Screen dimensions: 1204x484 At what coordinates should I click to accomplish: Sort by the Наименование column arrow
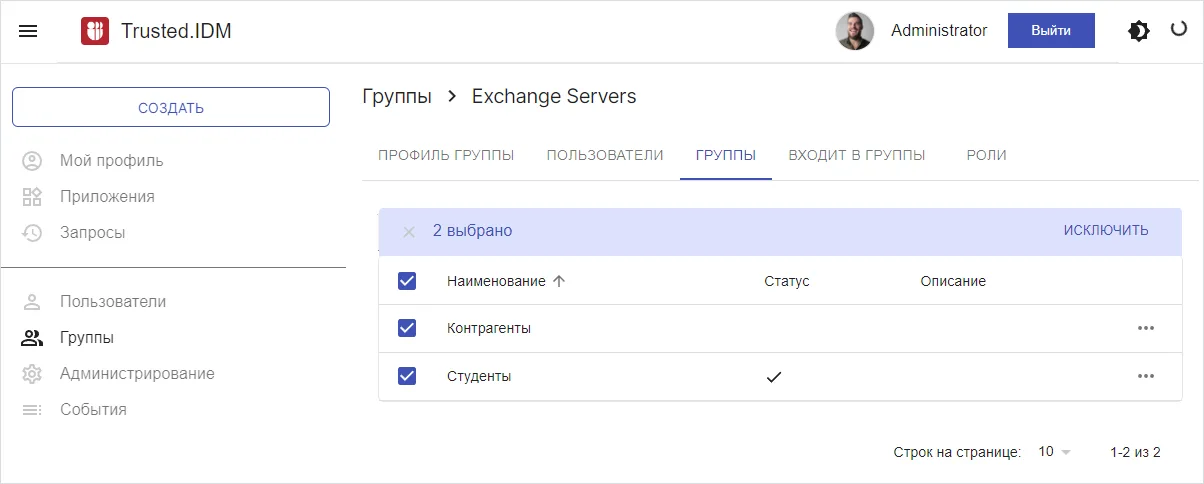(559, 281)
